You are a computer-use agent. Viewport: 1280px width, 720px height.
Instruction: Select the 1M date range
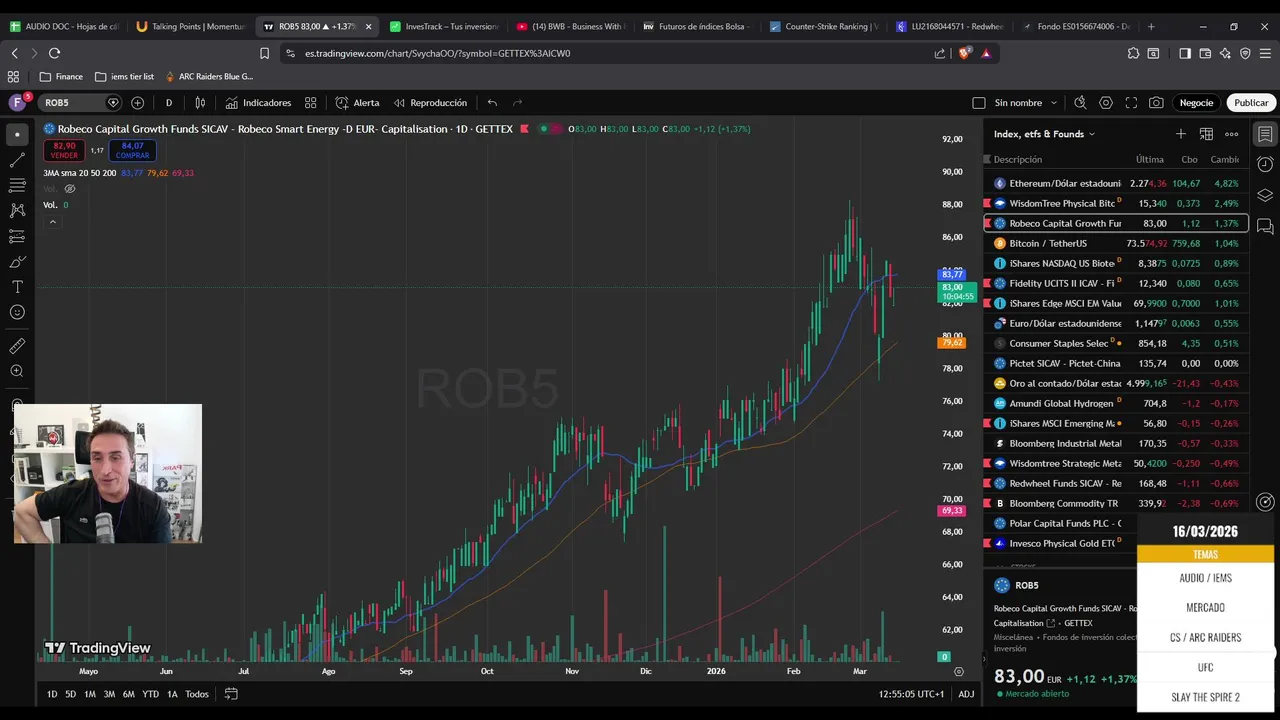point(90,694)
